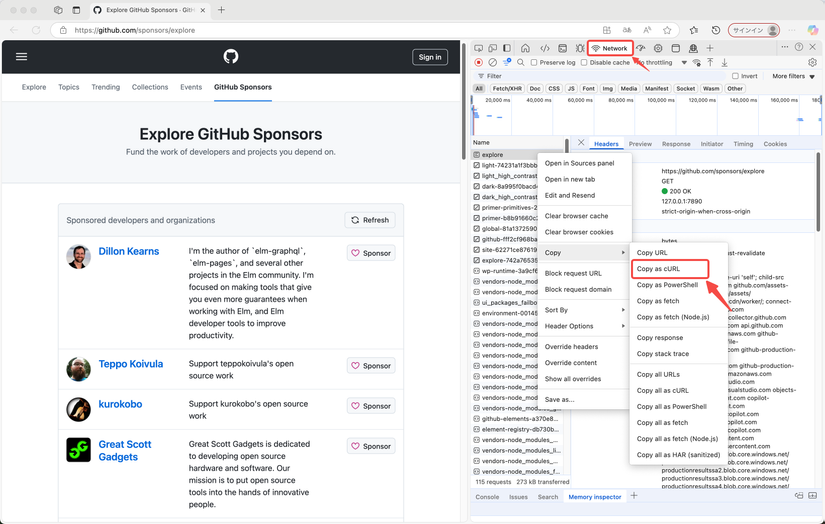Open the throttling dropdown
Viewport: 825px width, 524px height.
(661, 62)
